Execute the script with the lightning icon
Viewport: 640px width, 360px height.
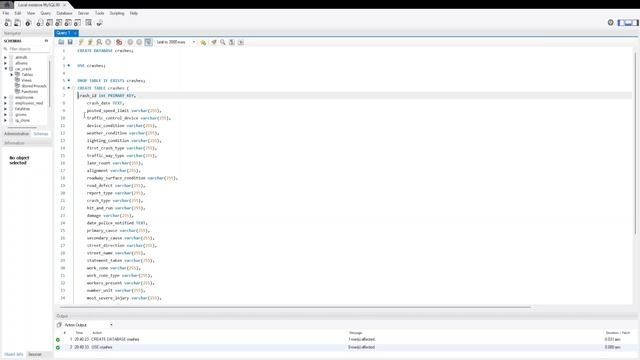click(x=81, y=42)
